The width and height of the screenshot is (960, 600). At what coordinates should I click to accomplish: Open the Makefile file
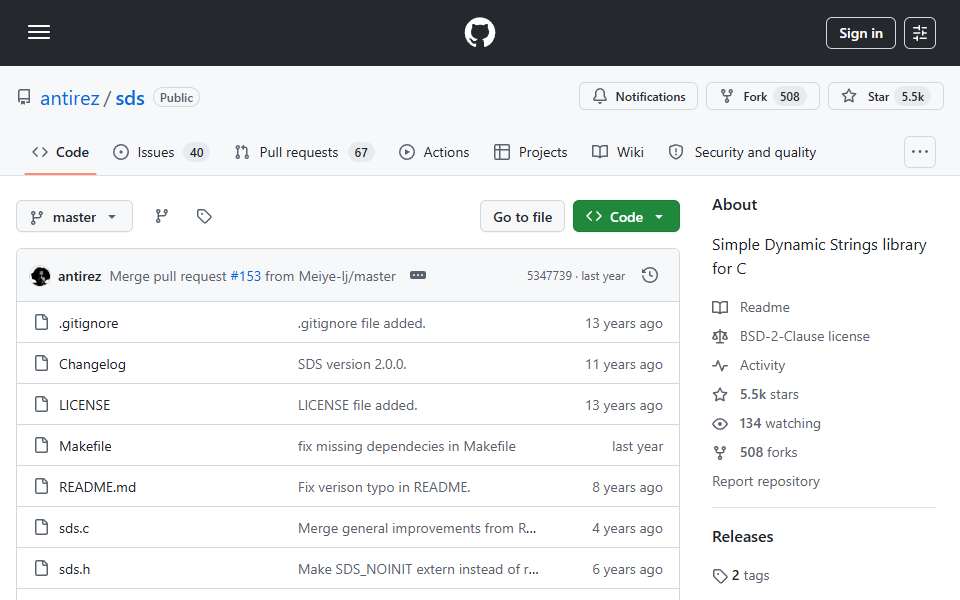85,446
